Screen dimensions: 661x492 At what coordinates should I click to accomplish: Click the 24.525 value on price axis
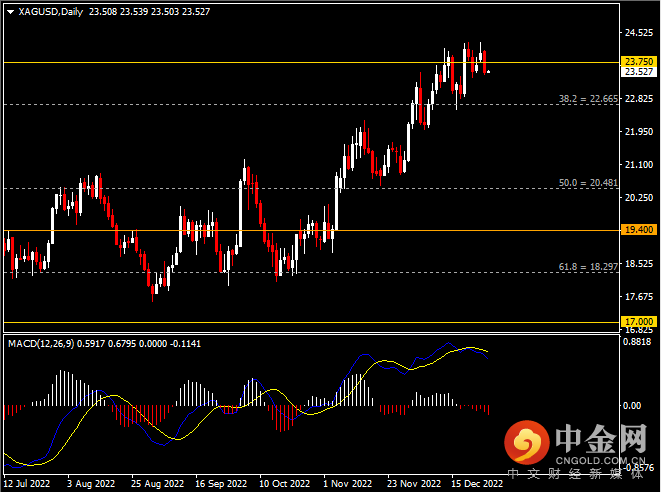638,33
